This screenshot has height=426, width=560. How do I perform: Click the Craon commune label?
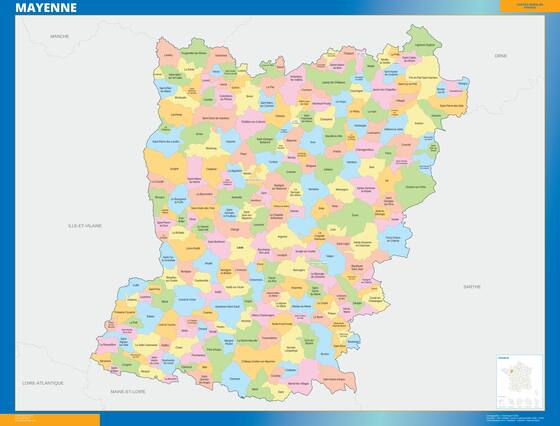(179, 347)
